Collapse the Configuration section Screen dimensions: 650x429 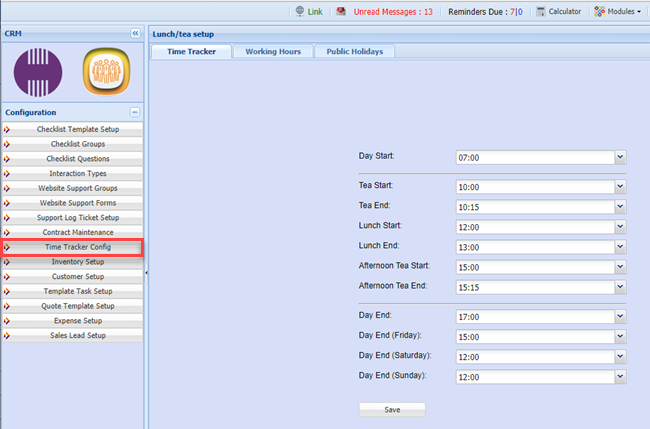pyautogui.click(x=135, y=112)
